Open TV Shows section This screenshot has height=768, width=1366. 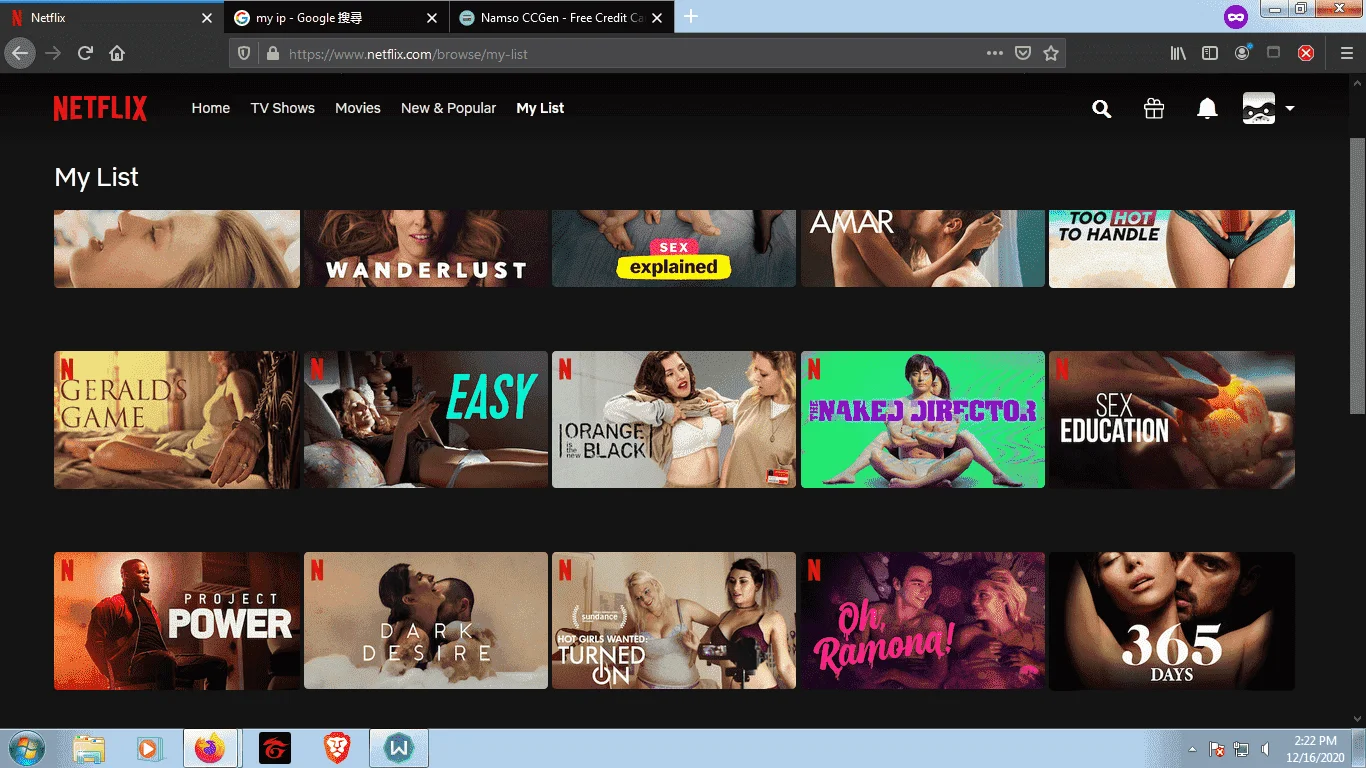point(283,108)
